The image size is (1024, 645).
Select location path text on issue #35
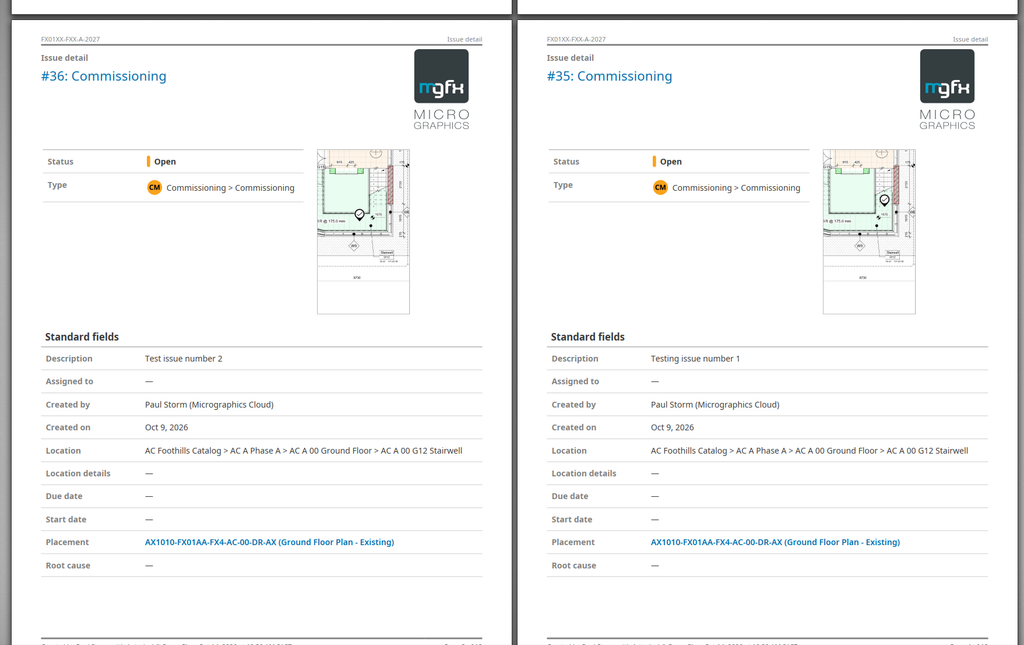[809, 451]
